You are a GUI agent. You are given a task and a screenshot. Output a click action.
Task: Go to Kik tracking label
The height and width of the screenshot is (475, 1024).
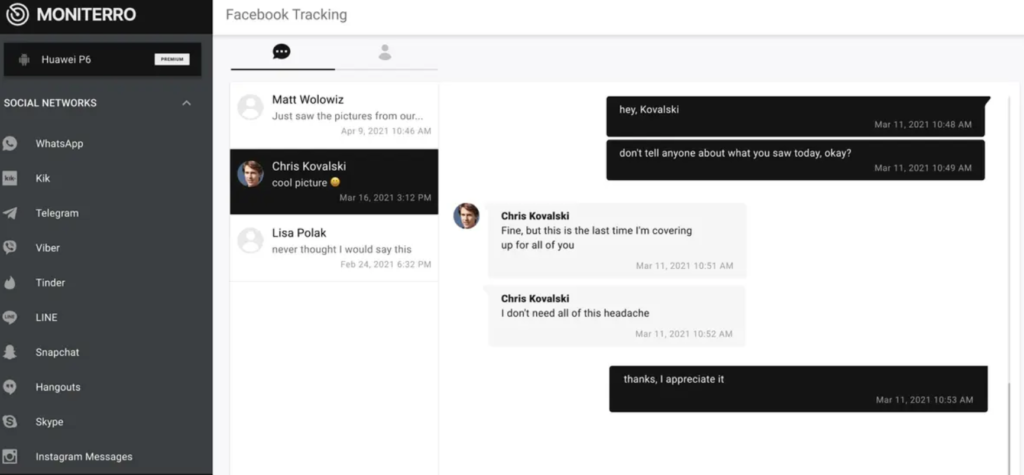(x=42, y=178)
